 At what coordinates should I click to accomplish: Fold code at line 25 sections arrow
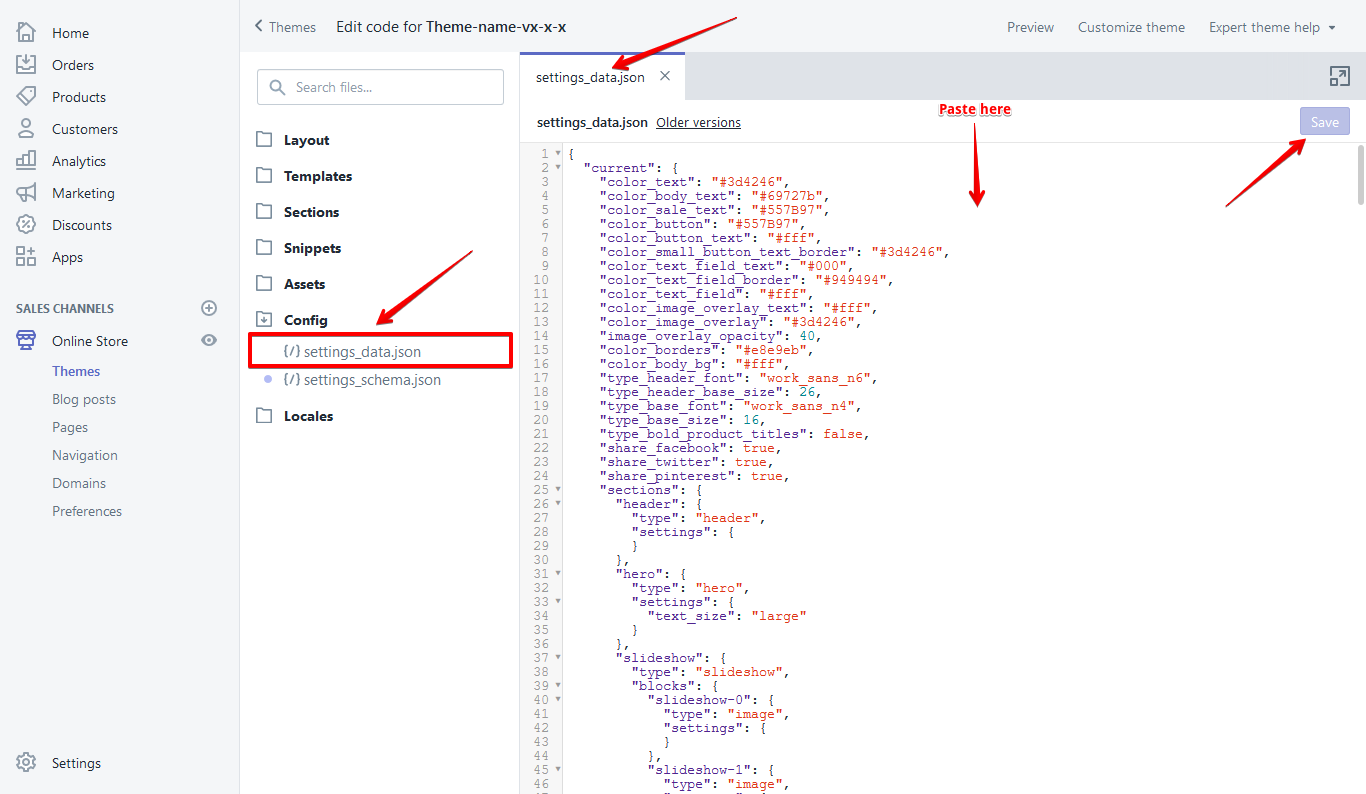[x=558, y=490]
